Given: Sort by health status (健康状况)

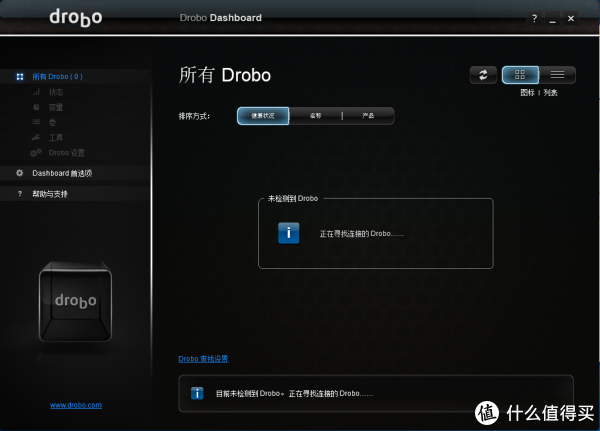Looking at the screenshot, I should (263, 116).
